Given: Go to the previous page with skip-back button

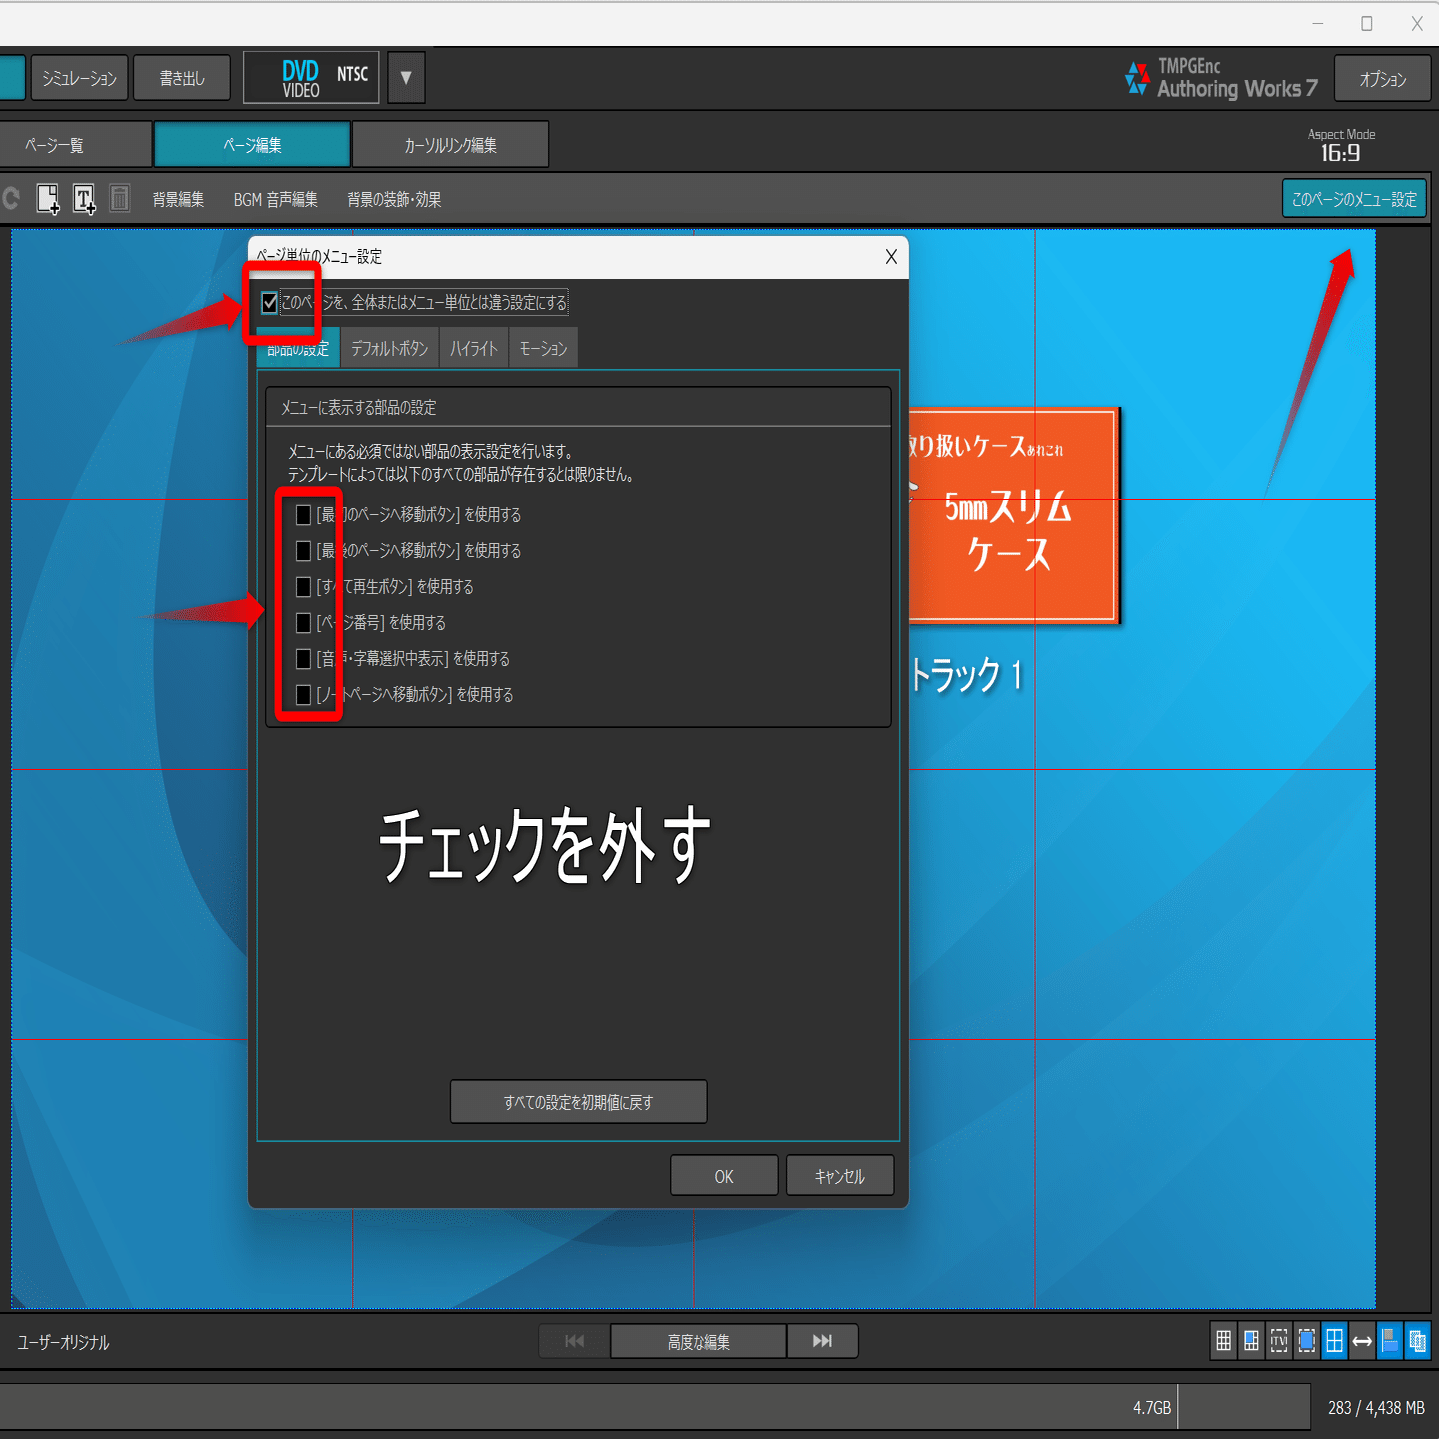Looking at the screenshot, I should click(574, 1341).
